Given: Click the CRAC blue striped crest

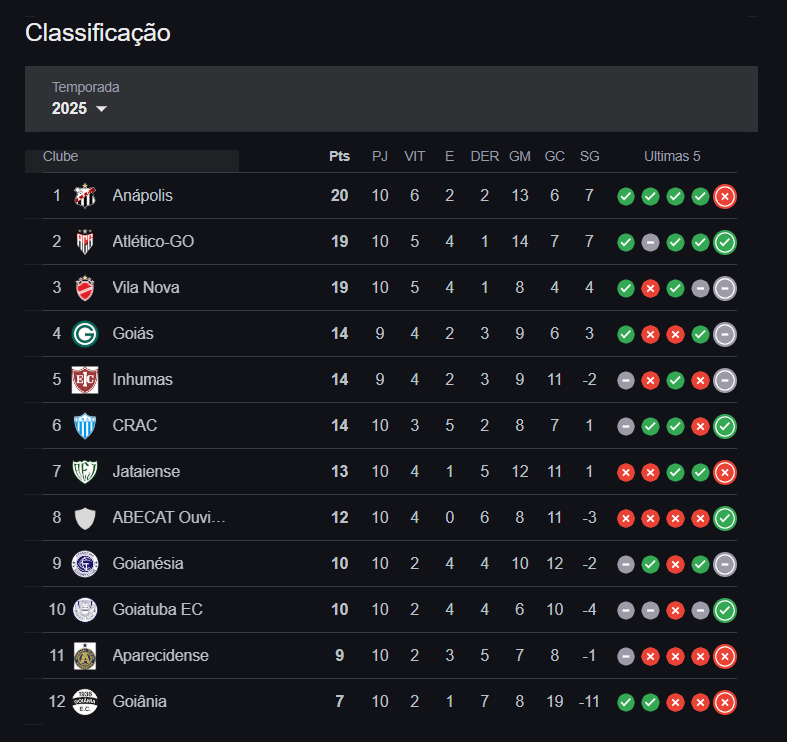Looking at the screenshot, I should (x=85, y=426).
